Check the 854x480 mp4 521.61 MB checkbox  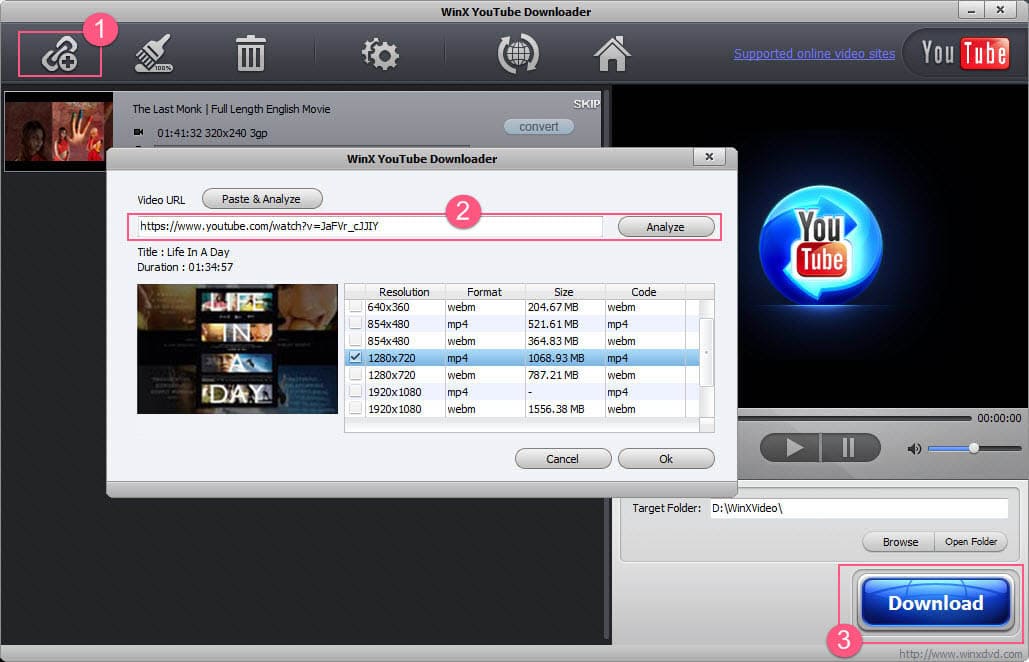pos(355,323)
